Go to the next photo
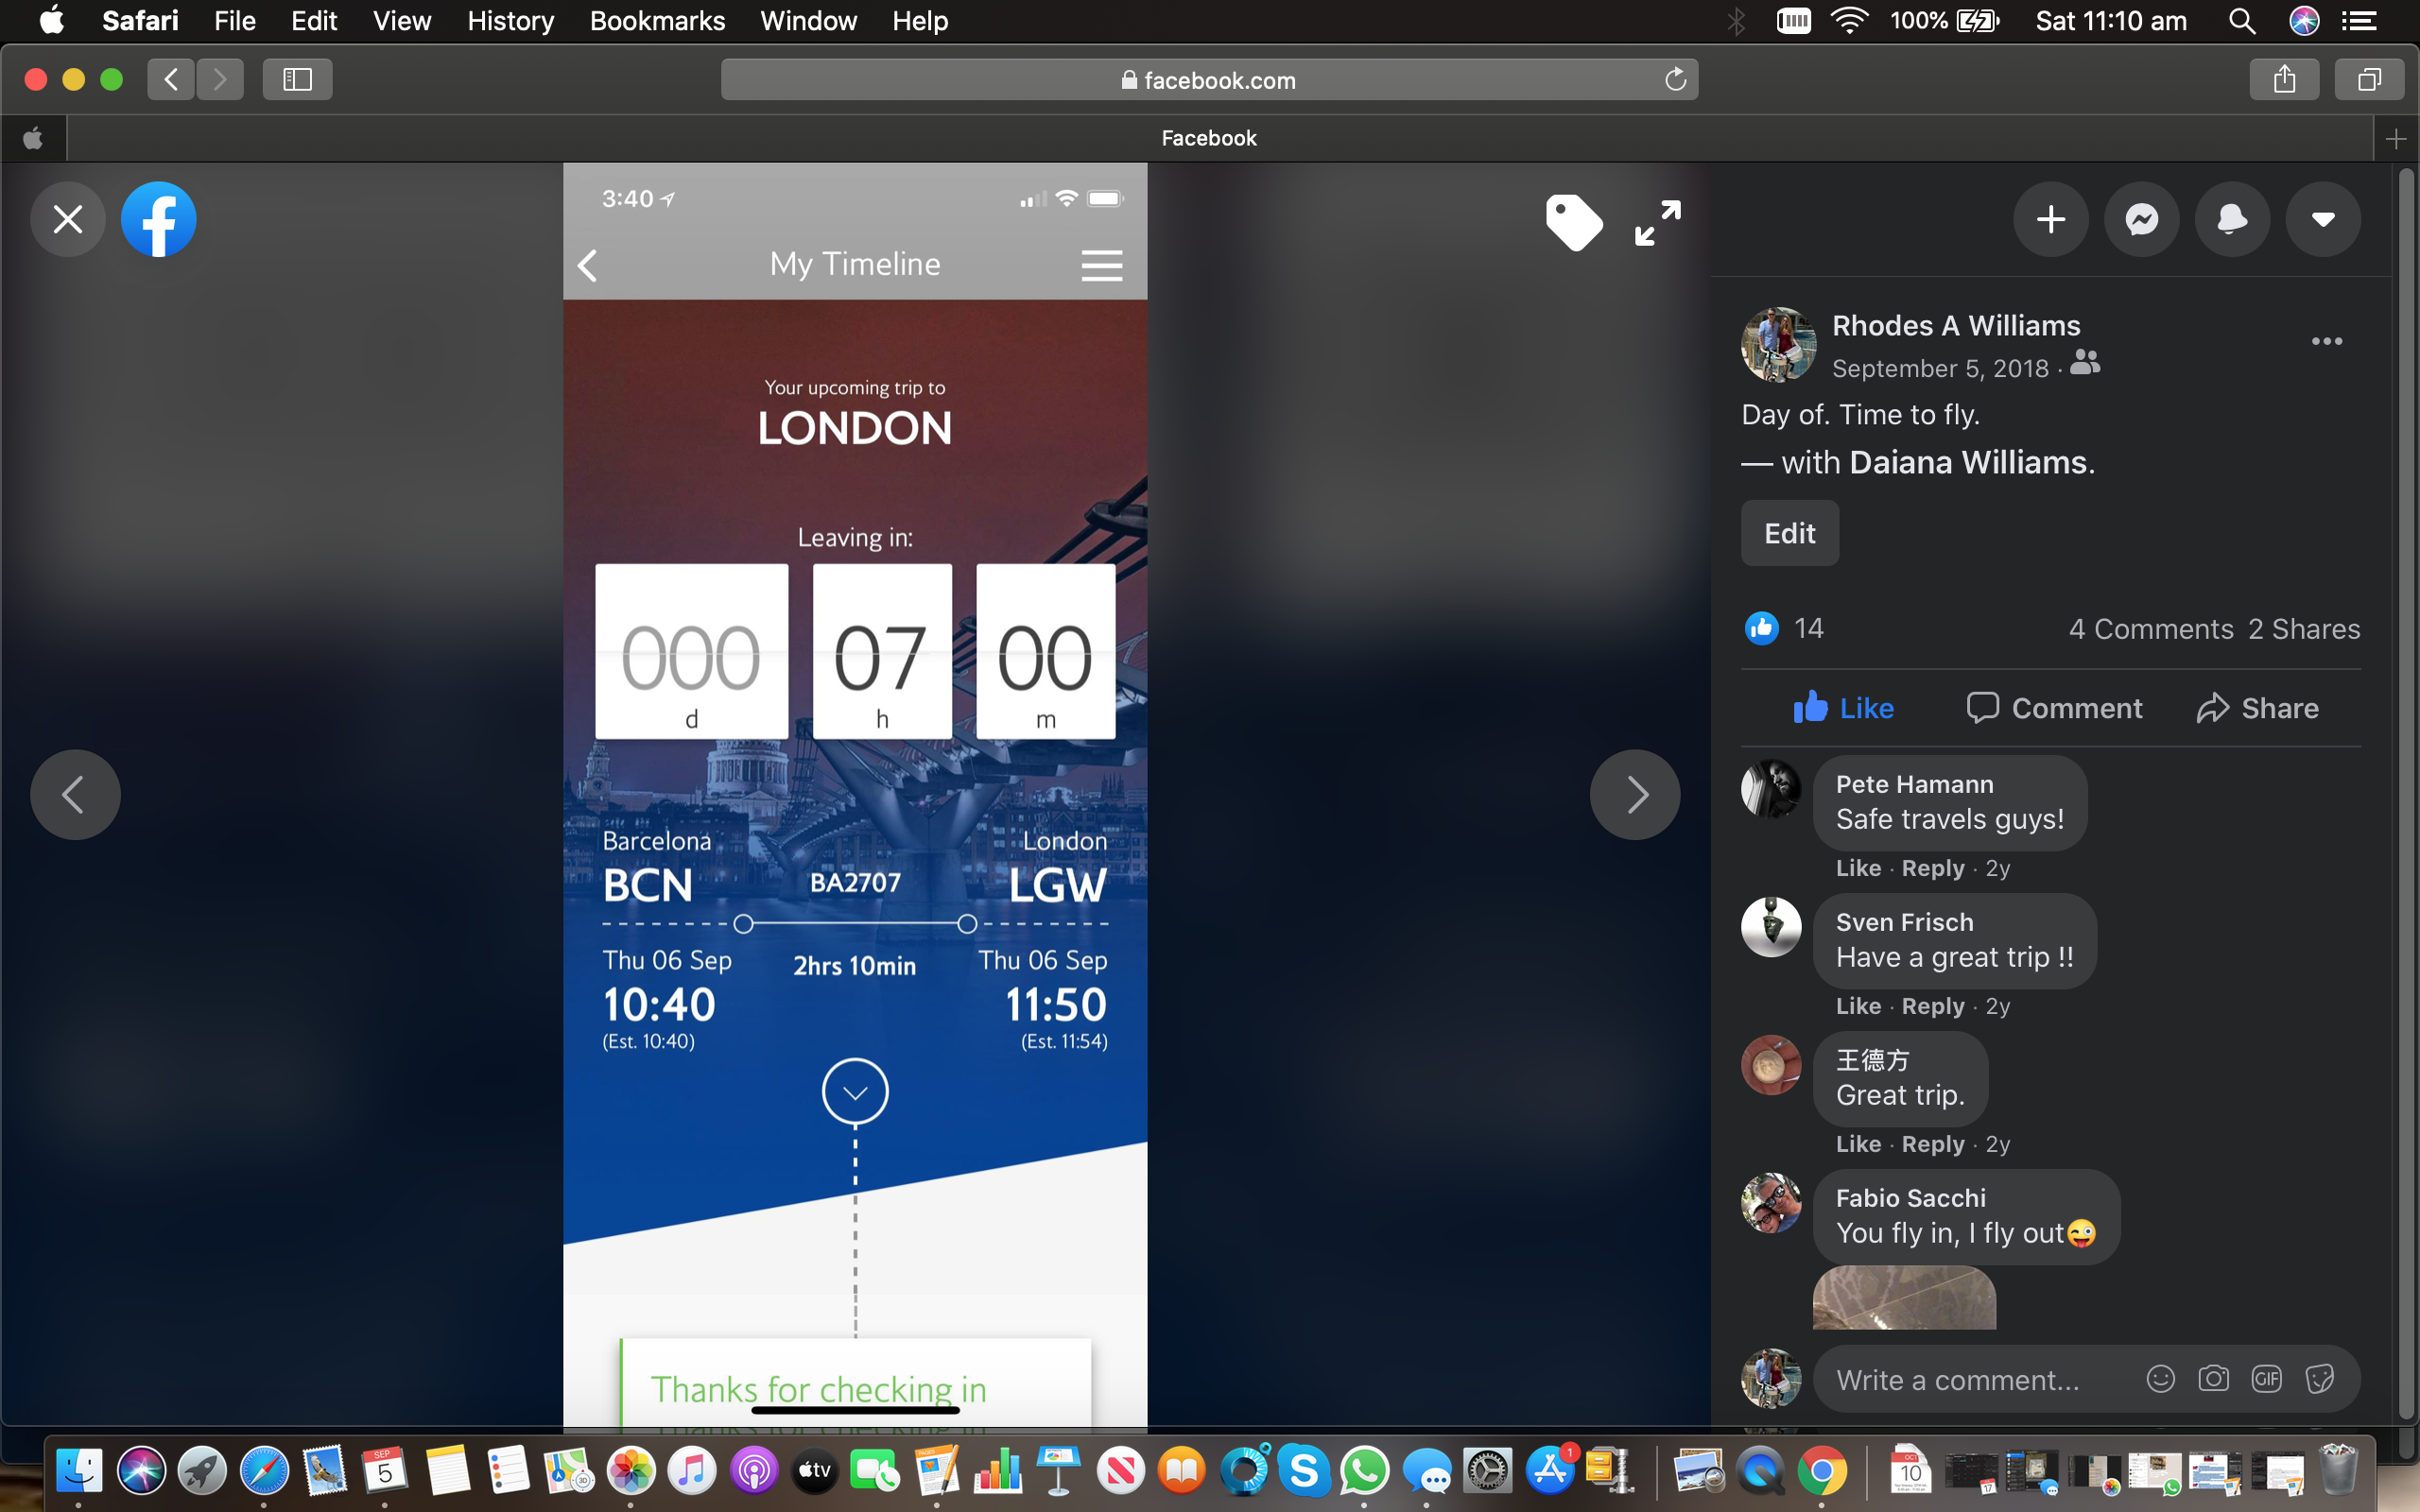 click(x=1635, y=795)
